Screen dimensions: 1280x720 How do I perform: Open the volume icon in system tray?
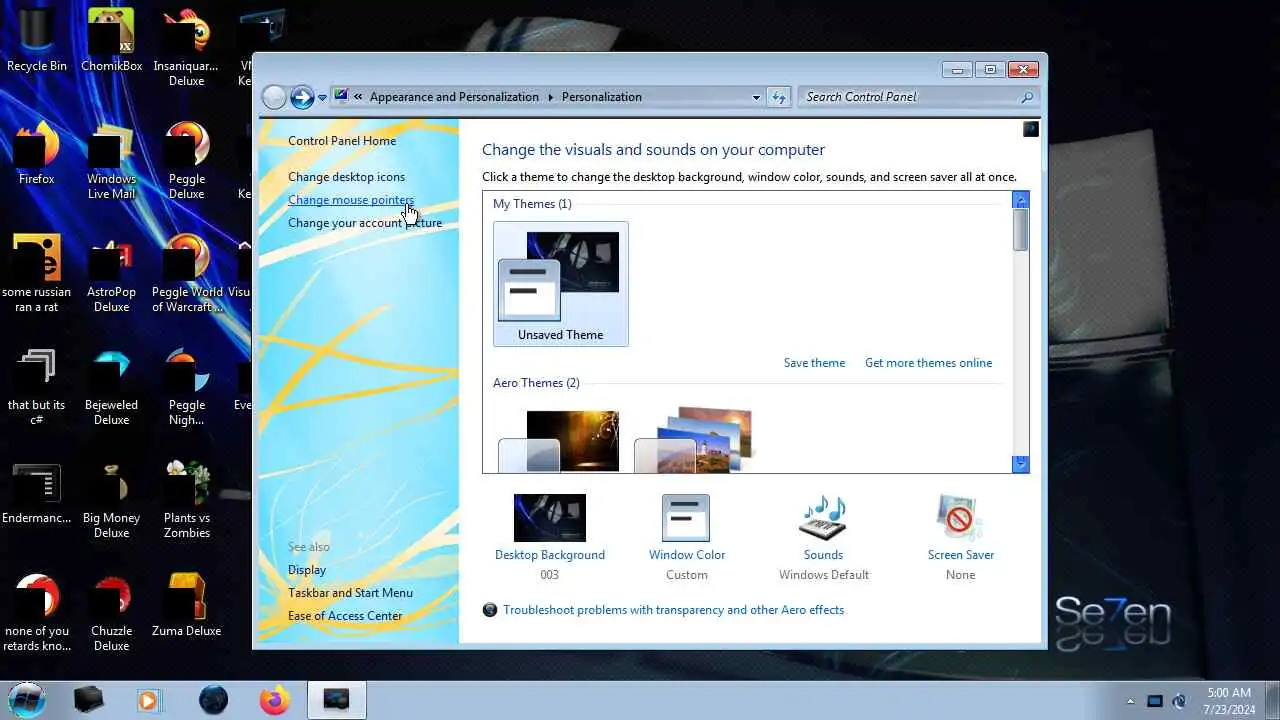1179,701
